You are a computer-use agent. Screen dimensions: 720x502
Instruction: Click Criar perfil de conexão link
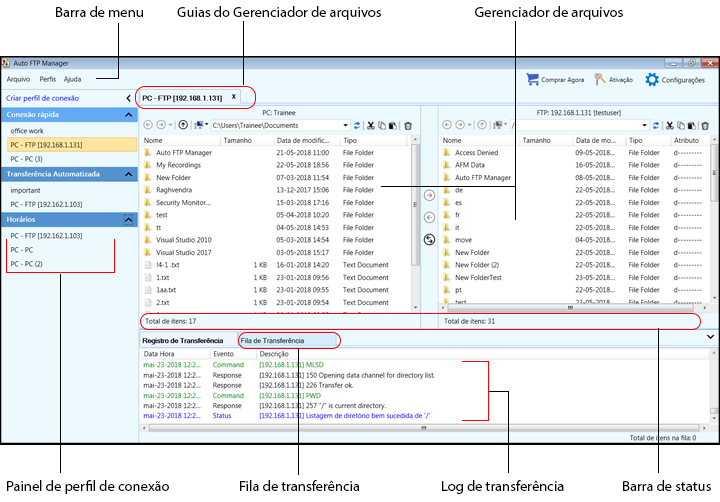42,98
